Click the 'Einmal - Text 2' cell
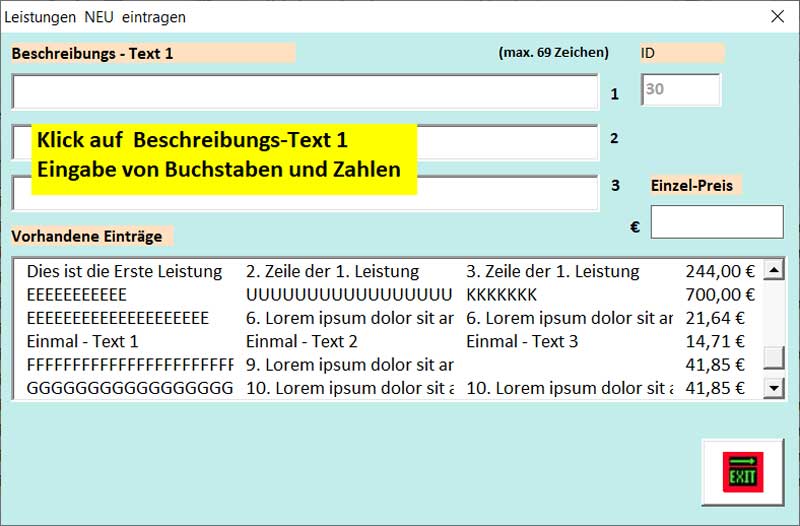Viewport: 800px width, 526px height. 302,341
